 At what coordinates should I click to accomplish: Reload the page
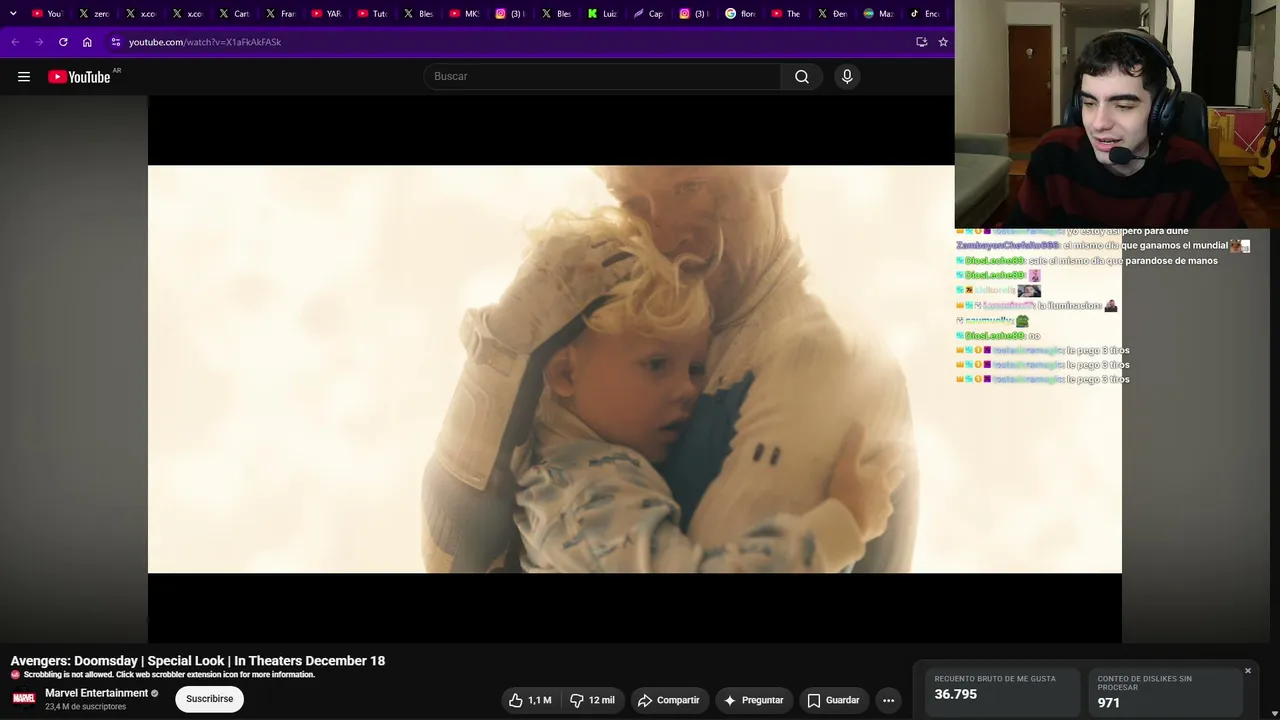tap(63, 42)
